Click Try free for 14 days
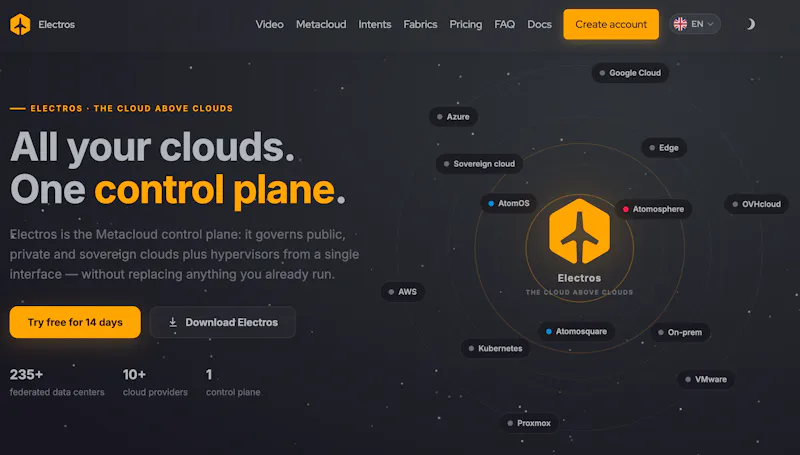 coord(75,322)
